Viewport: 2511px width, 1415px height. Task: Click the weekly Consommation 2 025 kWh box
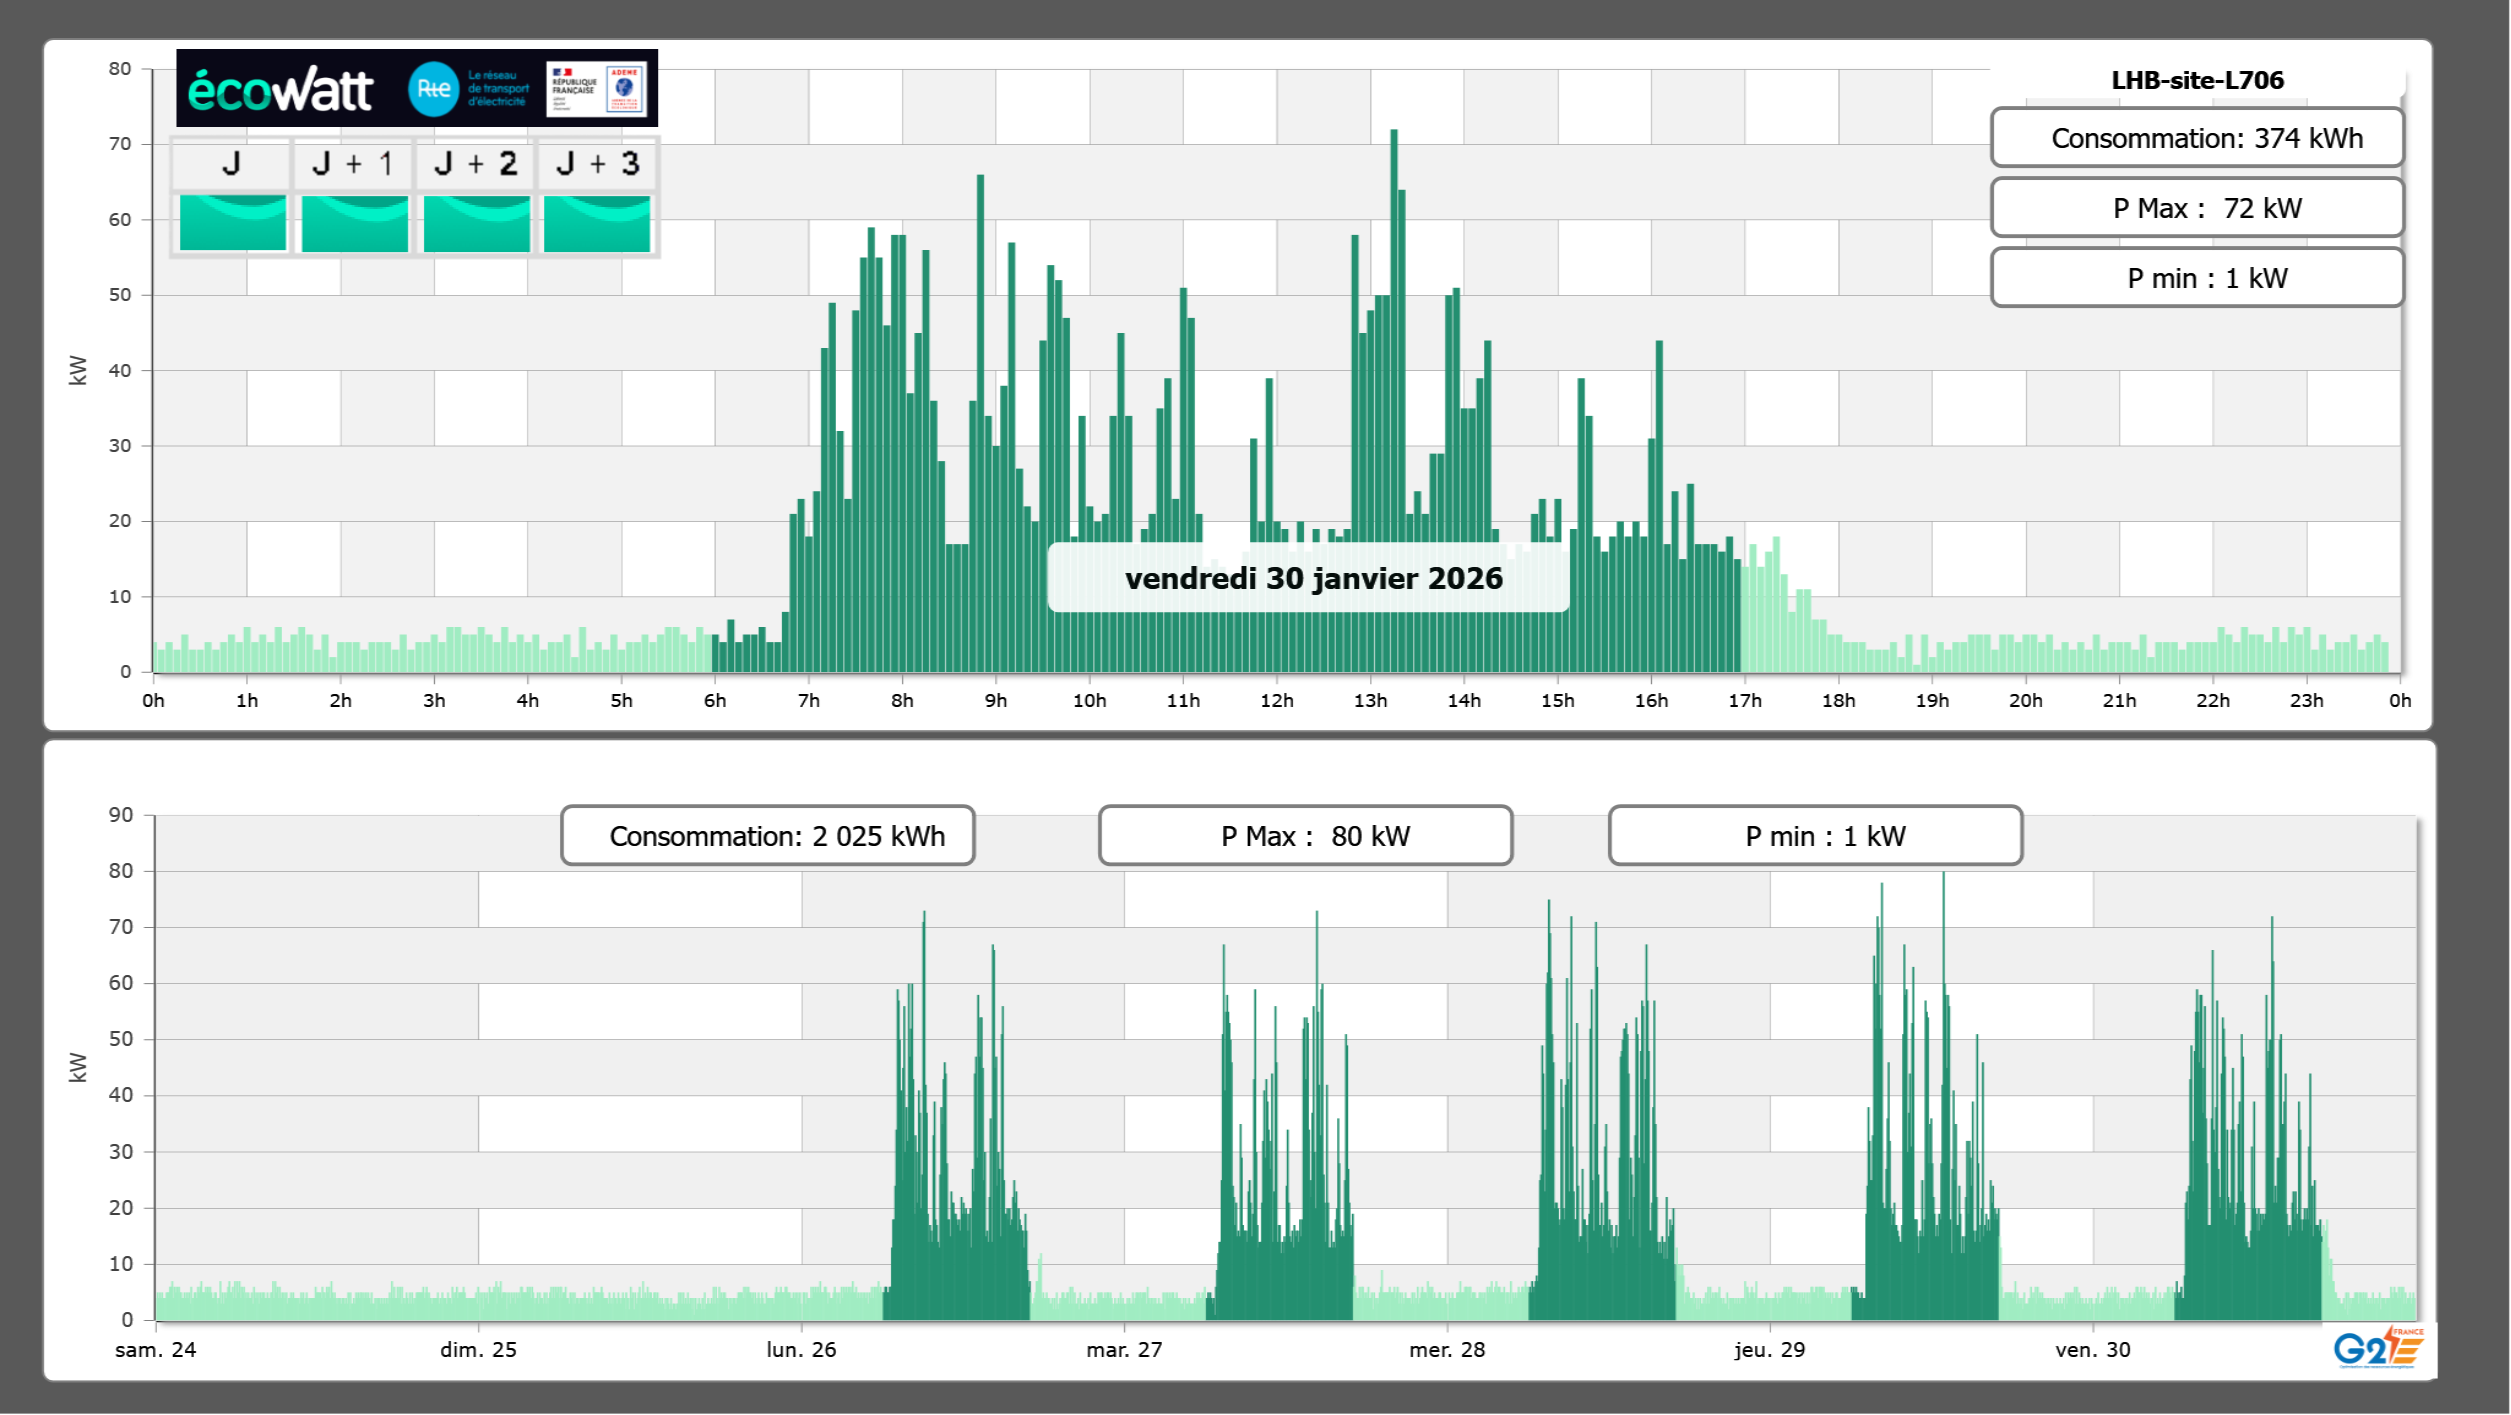click(767, 836)
